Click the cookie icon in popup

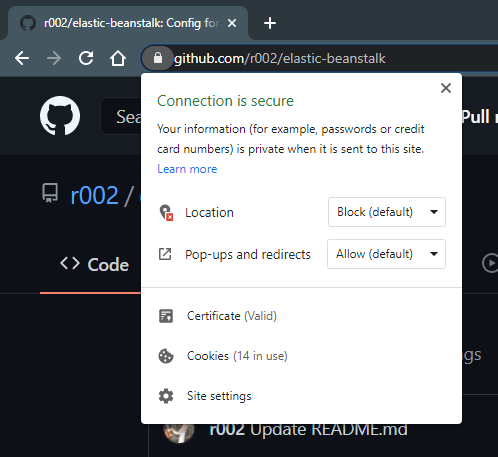[166, 356]
